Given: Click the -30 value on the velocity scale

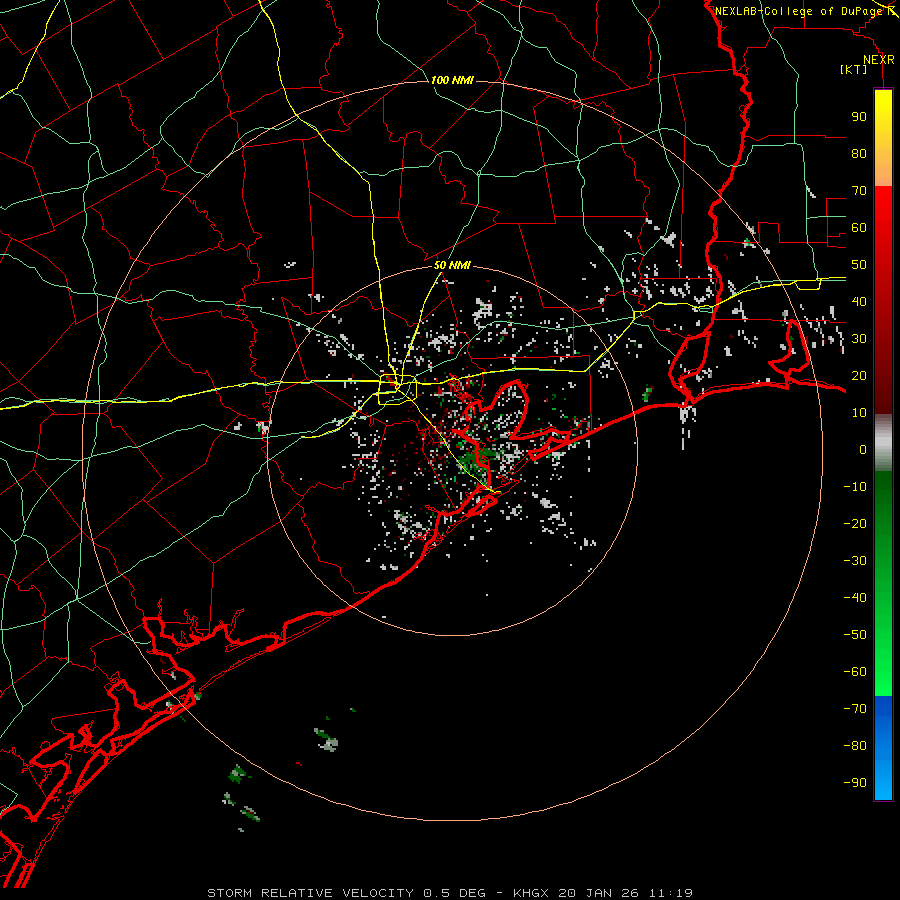Looking at the screenshot, I should click(855, 561).
